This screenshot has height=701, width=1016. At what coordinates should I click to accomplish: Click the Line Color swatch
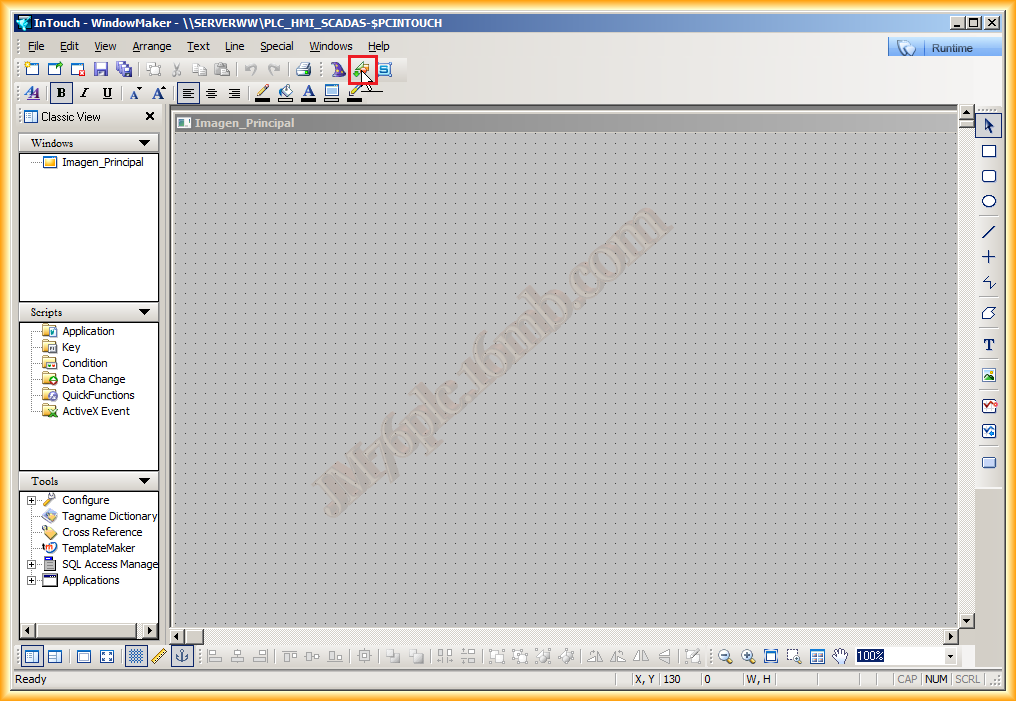262,93
